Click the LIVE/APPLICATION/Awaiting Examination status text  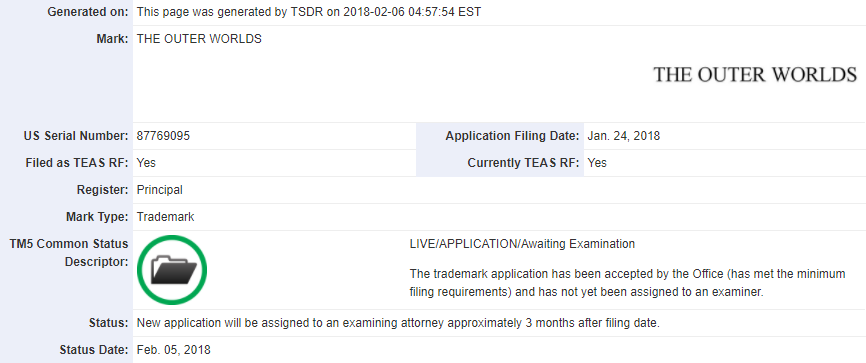click(x=522, y=244)
